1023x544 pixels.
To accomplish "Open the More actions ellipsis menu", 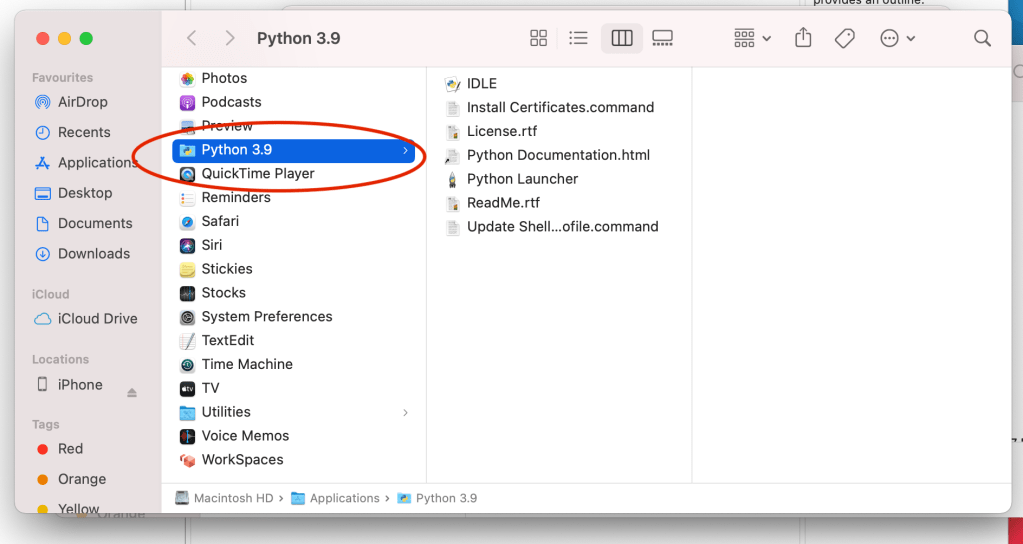I will (x=897, y=38).
